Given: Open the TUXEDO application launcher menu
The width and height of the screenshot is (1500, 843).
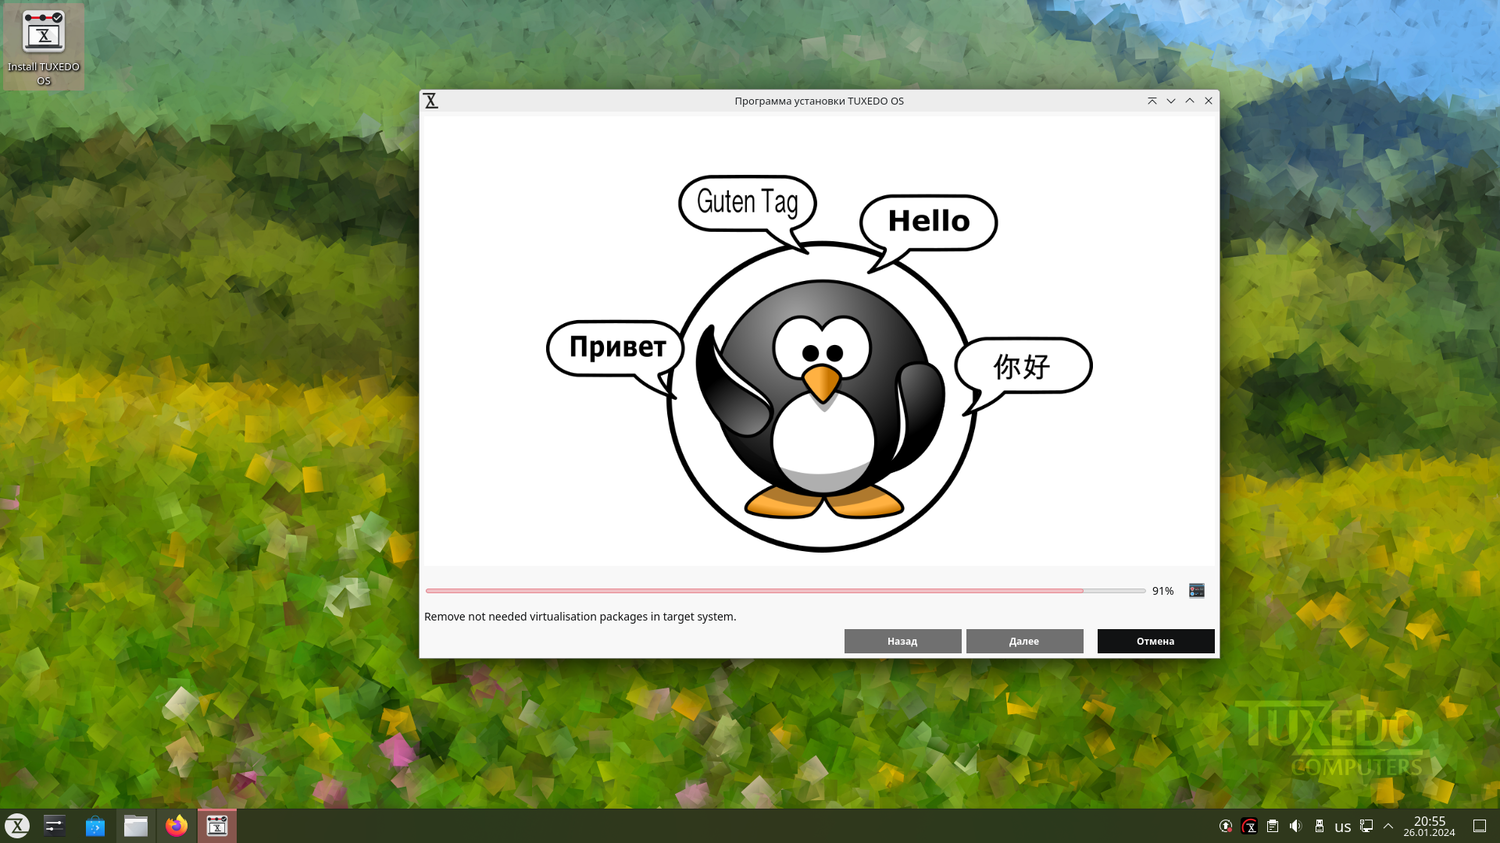Looking at the screenshot, I should (17, 826).
